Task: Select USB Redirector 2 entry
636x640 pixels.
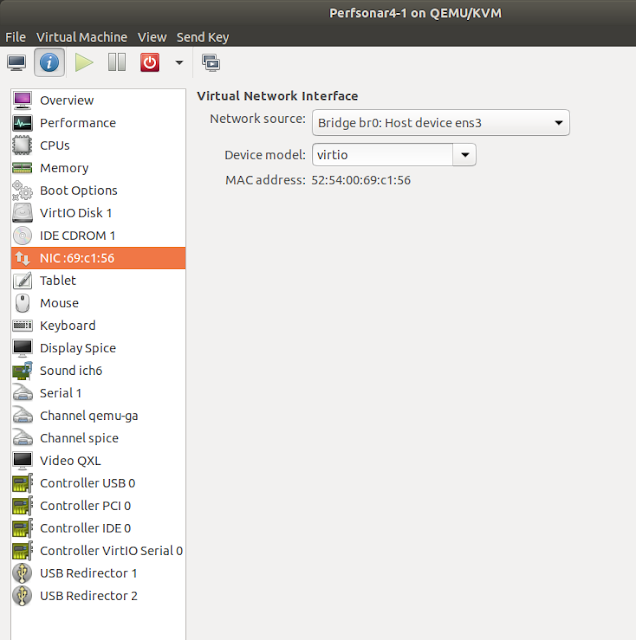Action: coord(98,596)
